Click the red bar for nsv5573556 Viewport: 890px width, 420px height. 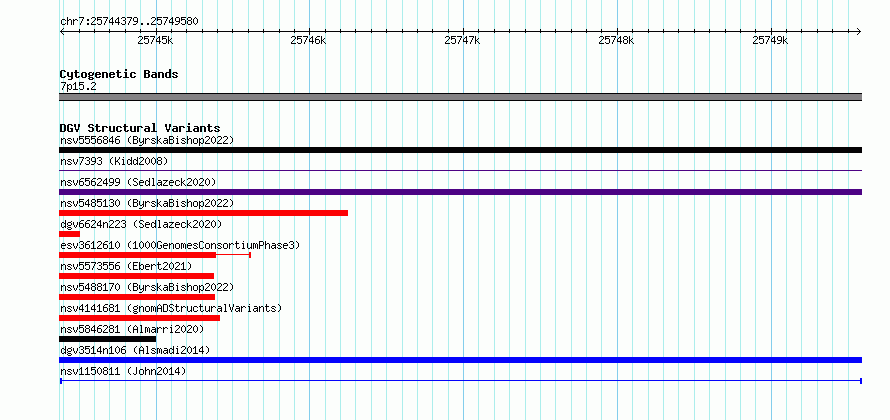(x=136, y=276)
